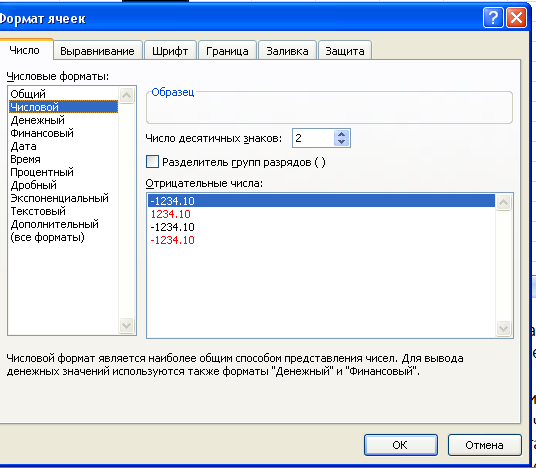
Task: Select Дополнительный format
Action: point(63,224)
